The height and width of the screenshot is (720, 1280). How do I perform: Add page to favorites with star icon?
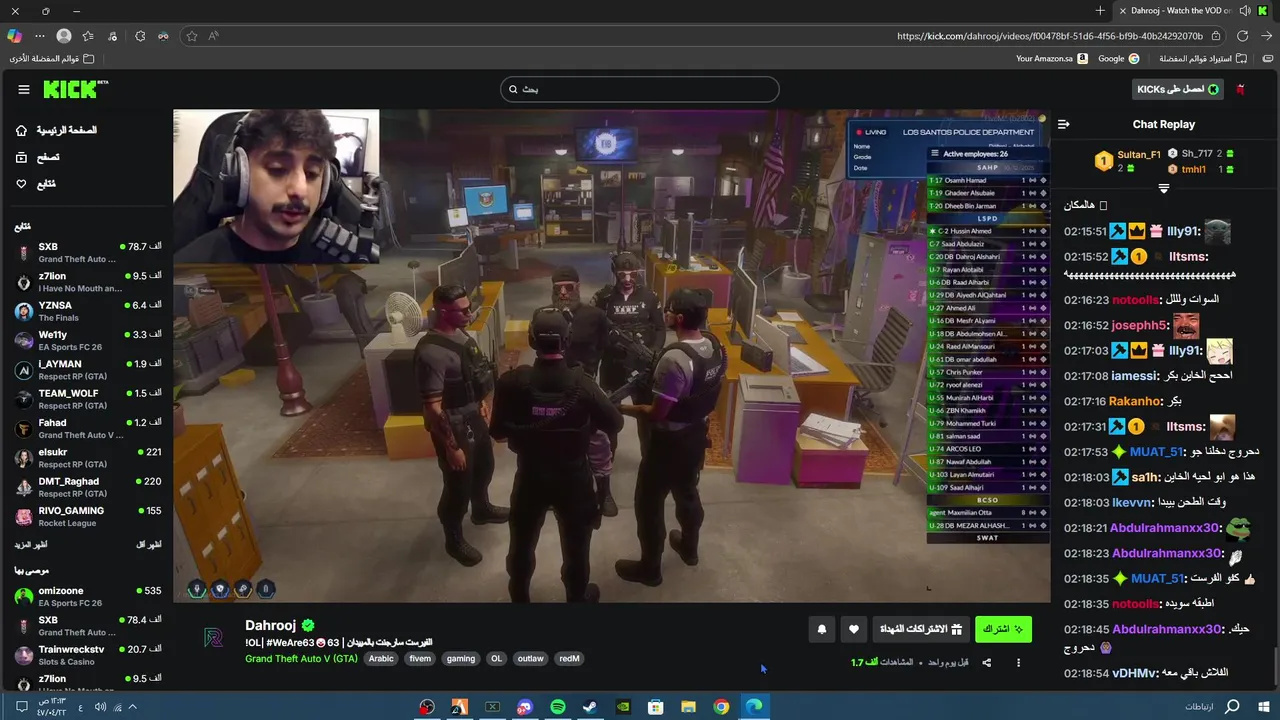click(x=192, y=36)
